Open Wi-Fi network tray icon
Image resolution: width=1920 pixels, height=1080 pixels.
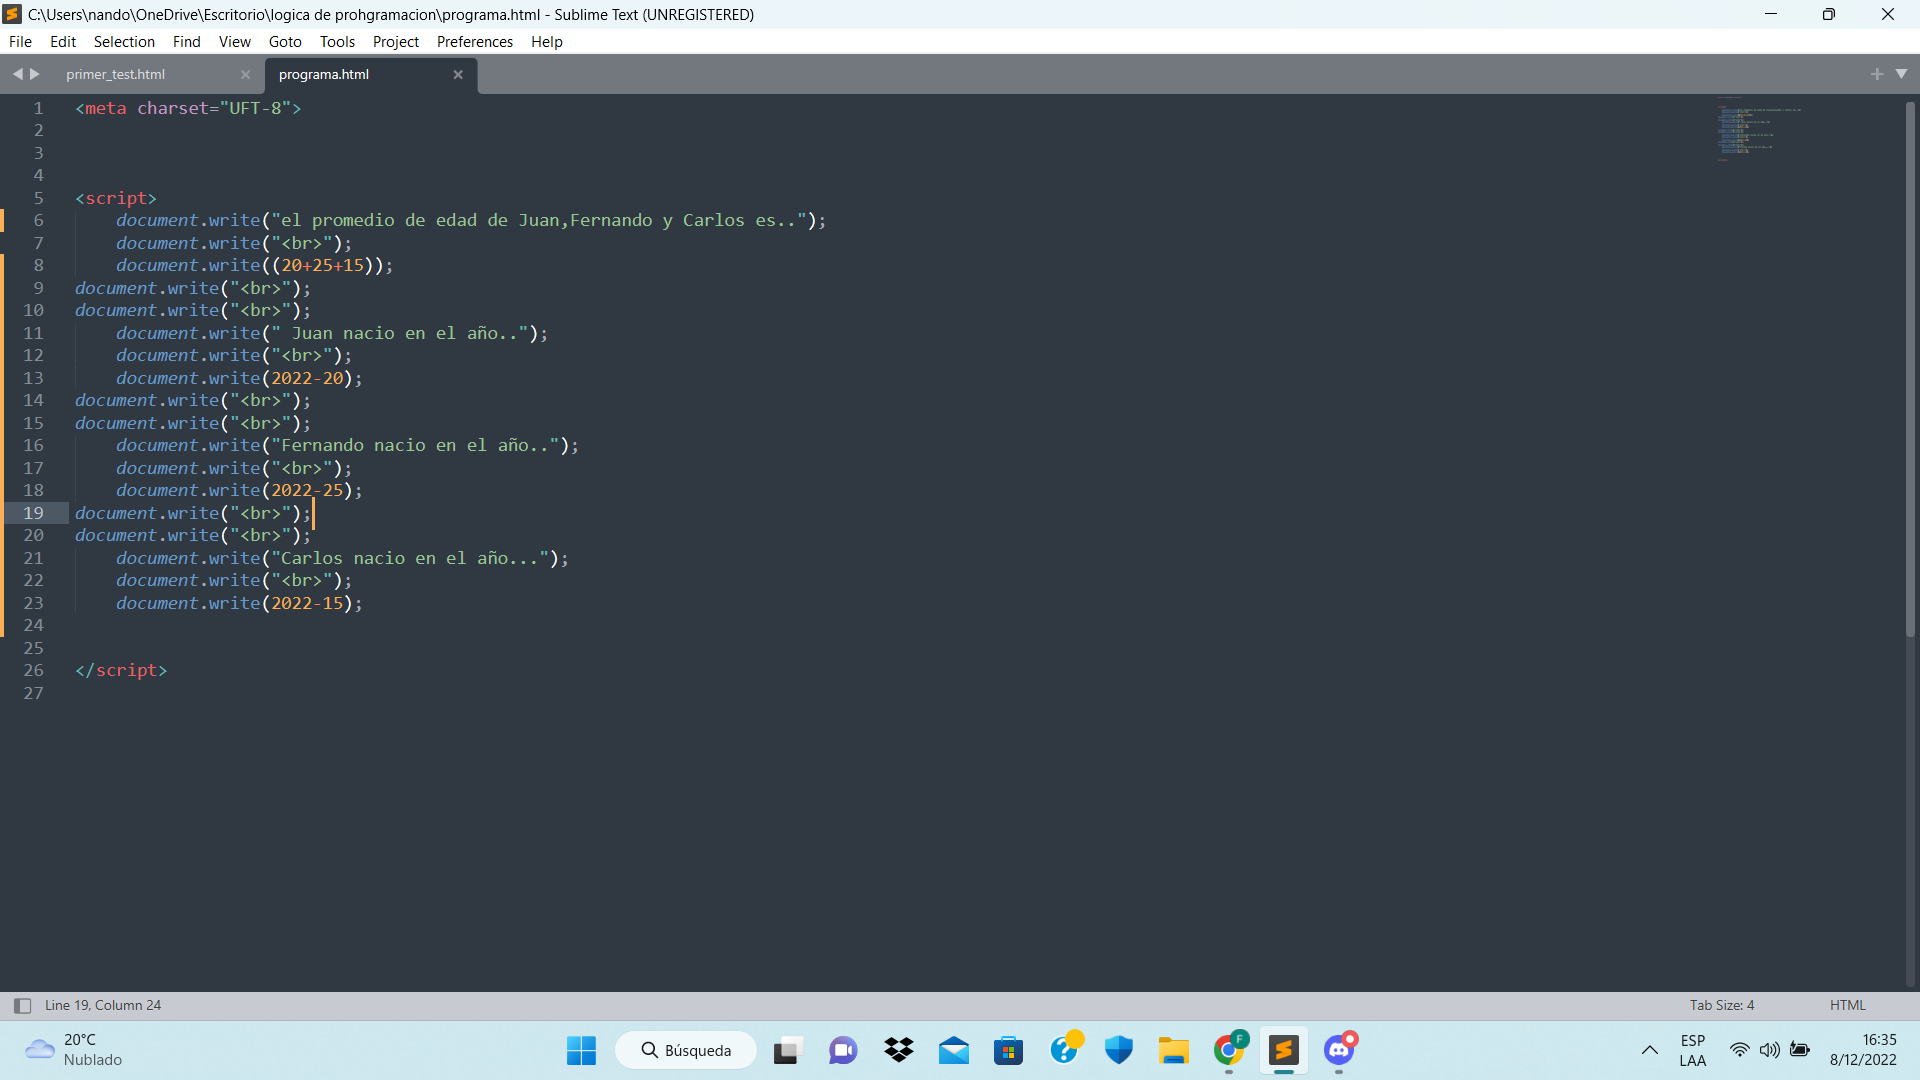pyautogui.click(x=1740, y=1050)
